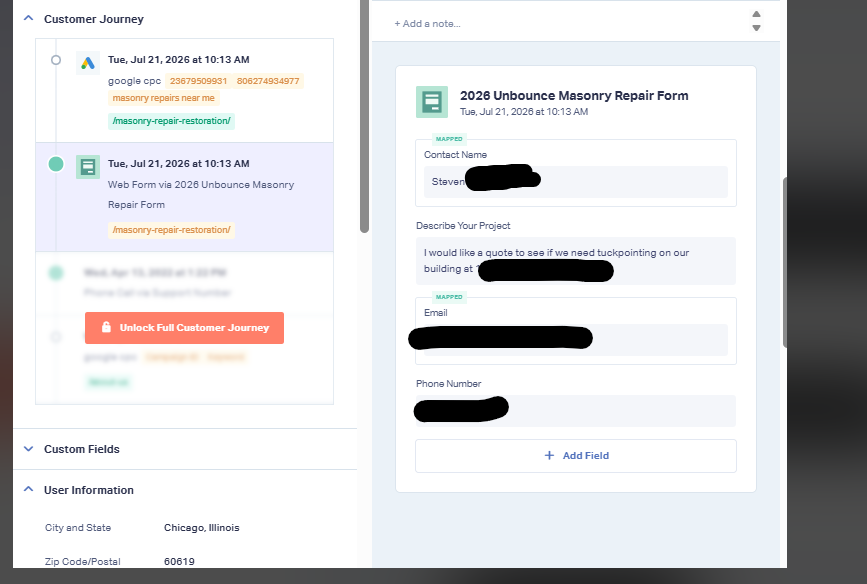The height and width of the screenshot is (584, 867).
Task: Click the Add Field button
Action: (576, 456)
